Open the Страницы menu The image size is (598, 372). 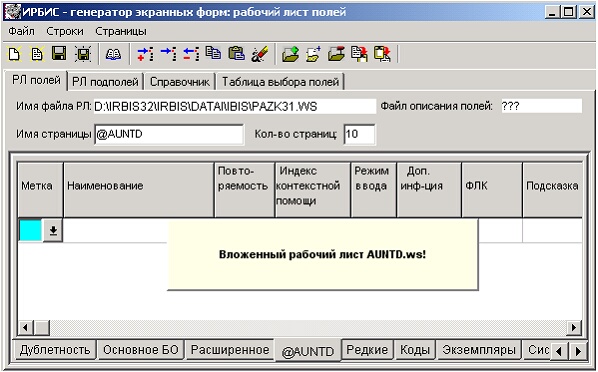pyautogui.click(x=121, y=31)
